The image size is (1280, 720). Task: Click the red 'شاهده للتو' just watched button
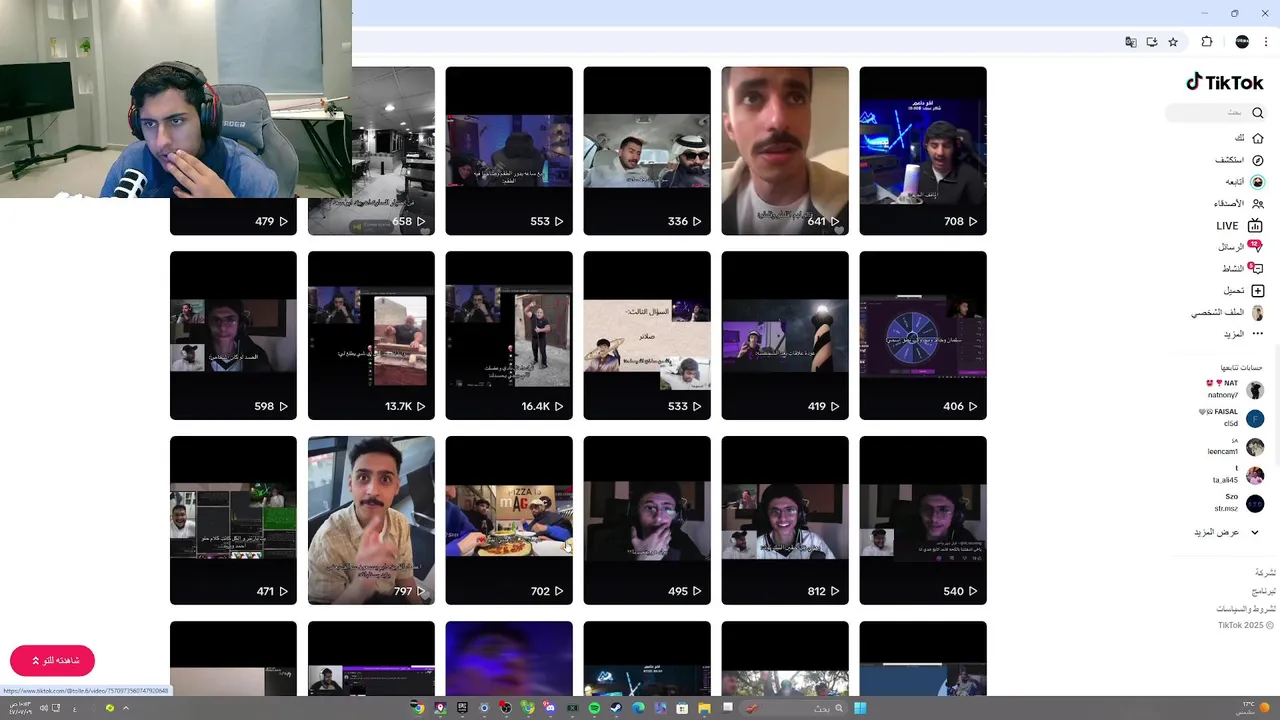tap(52, 661)
